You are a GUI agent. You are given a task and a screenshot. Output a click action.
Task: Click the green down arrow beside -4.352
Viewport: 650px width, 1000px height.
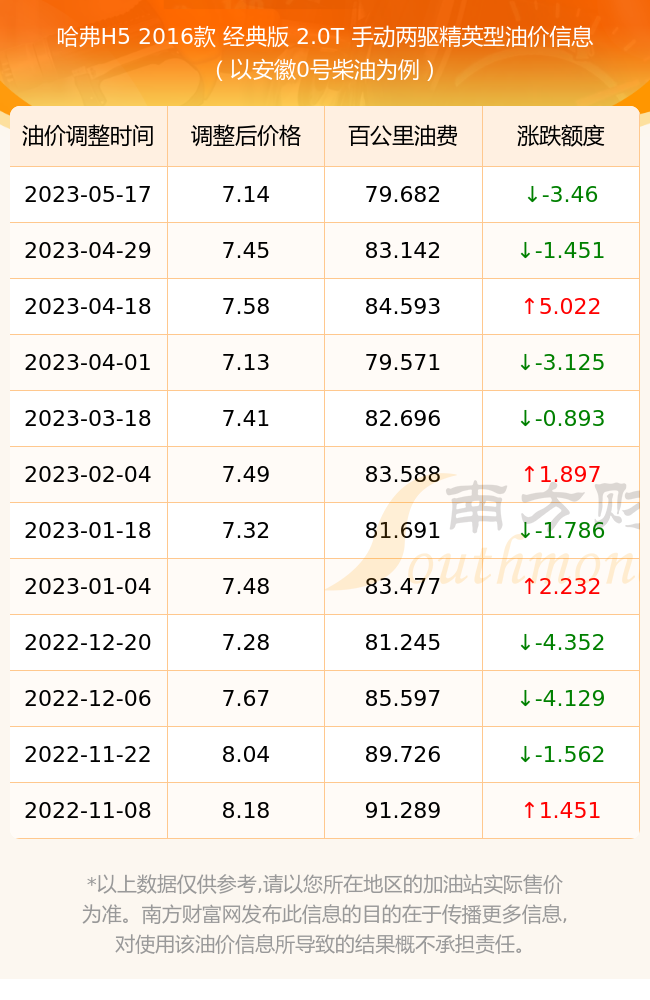click(x=525, y=642)
